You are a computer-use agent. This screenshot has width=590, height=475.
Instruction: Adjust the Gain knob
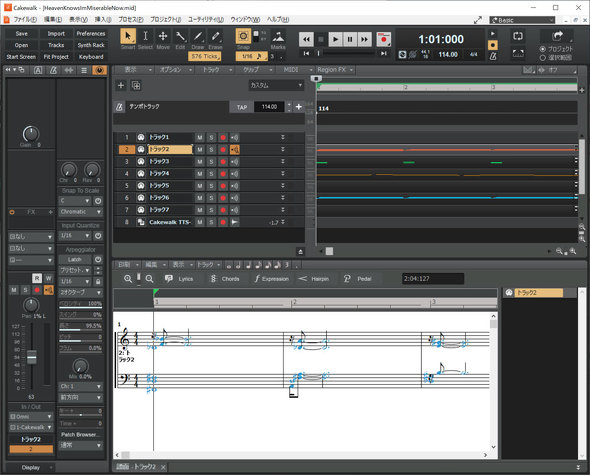pos(31,134)
